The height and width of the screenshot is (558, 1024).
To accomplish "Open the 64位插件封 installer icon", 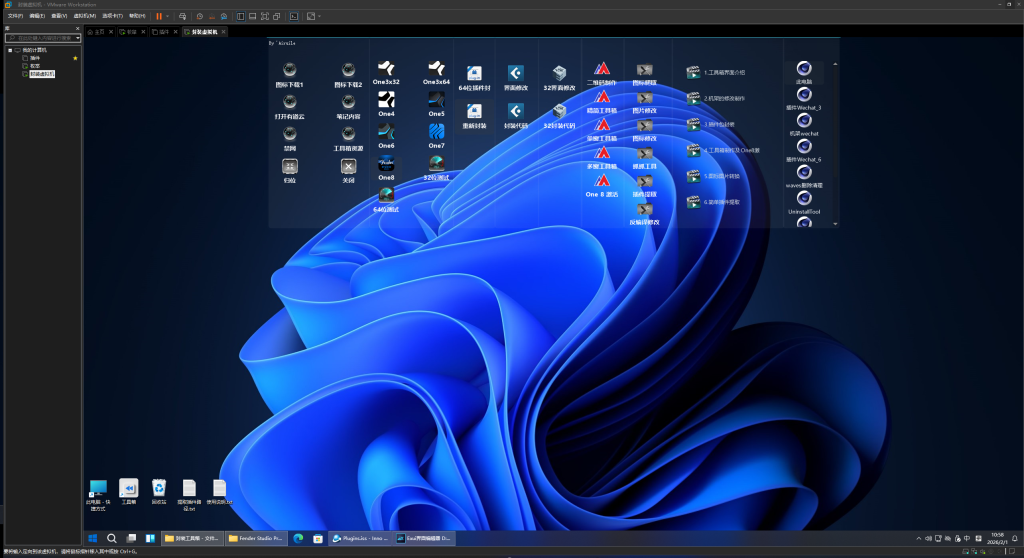I will pos(474,74).
